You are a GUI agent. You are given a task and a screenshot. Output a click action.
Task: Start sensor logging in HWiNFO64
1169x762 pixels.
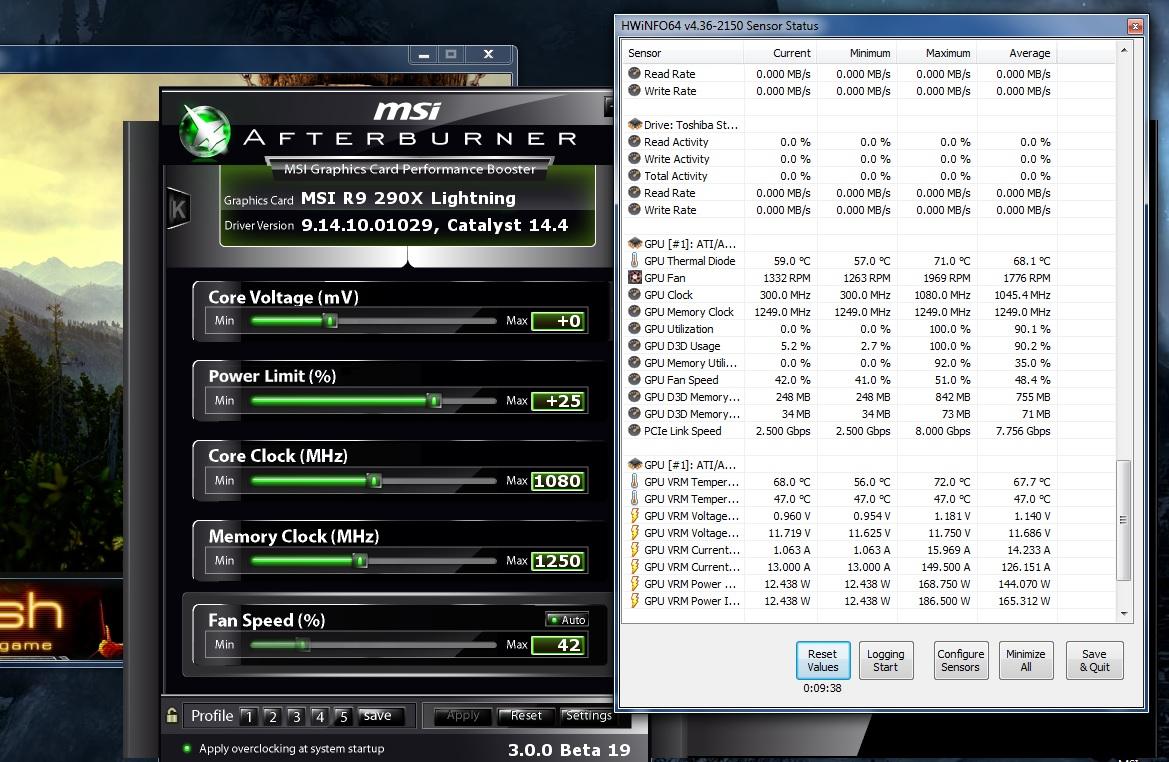click(x=885, y=661)
